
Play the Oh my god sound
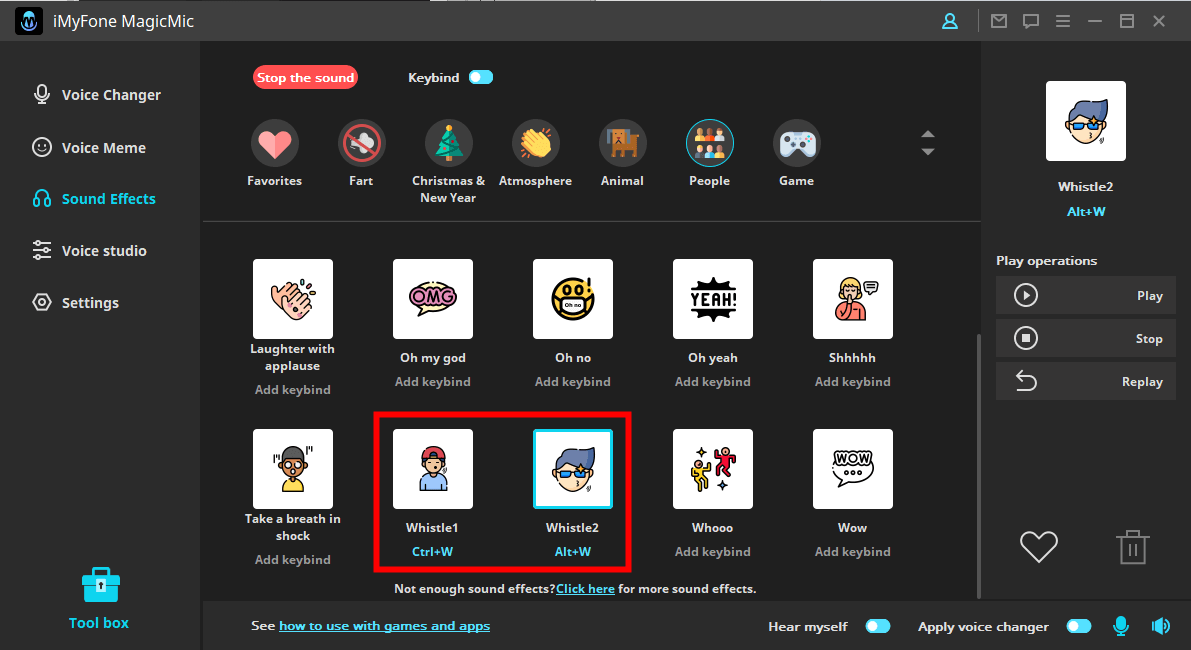click(433, 299)
